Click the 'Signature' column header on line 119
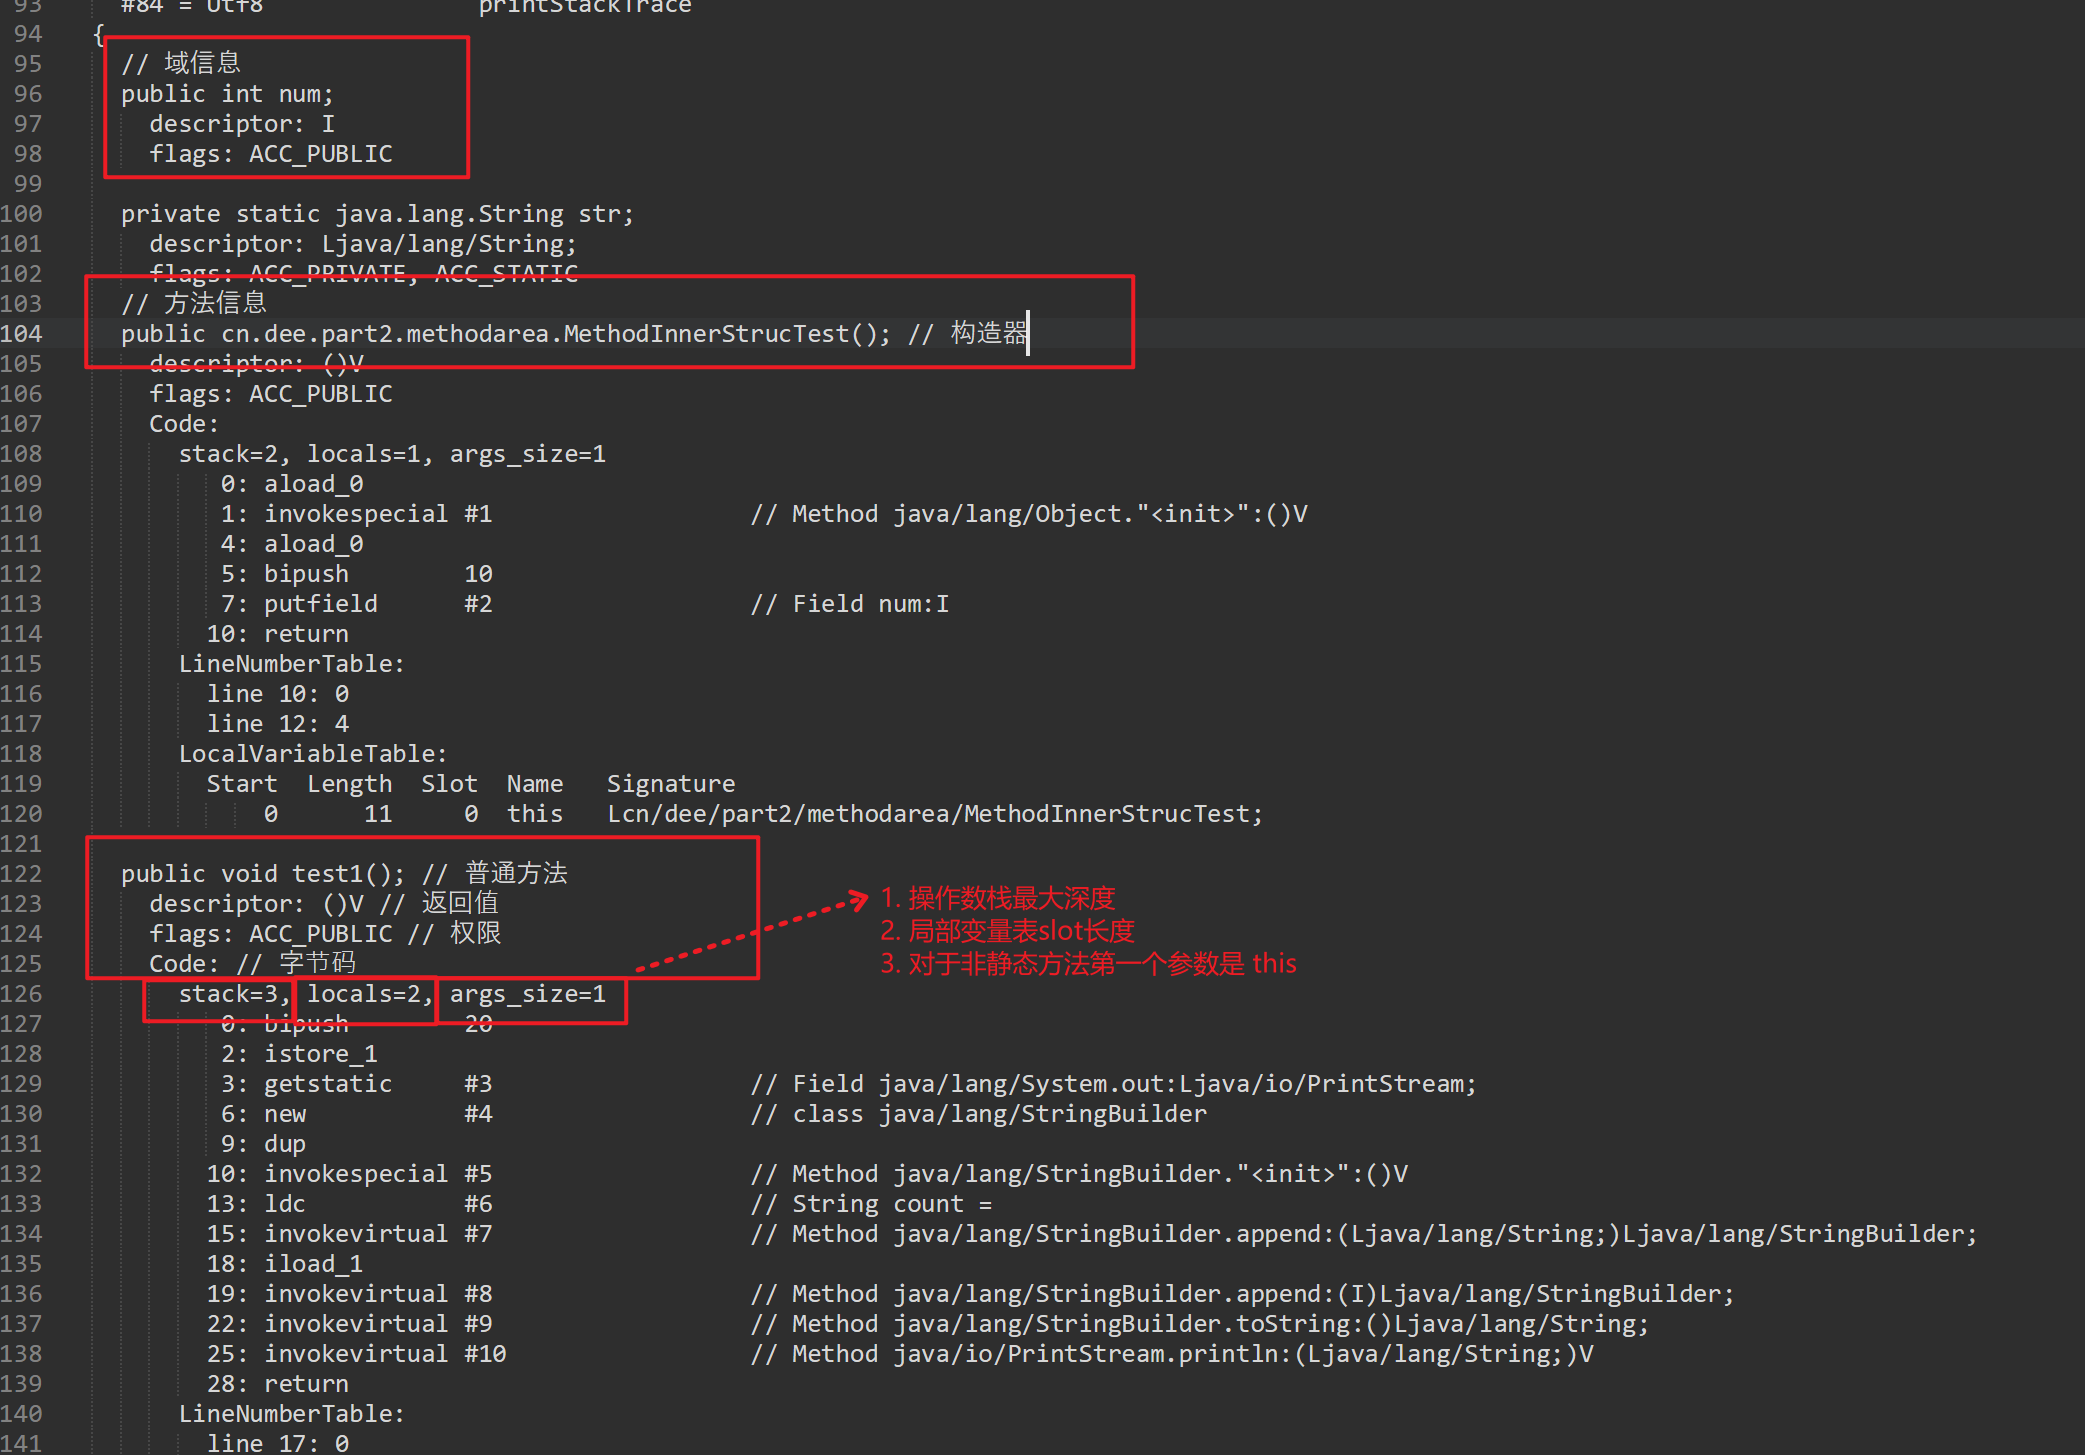 coord(670,784)
